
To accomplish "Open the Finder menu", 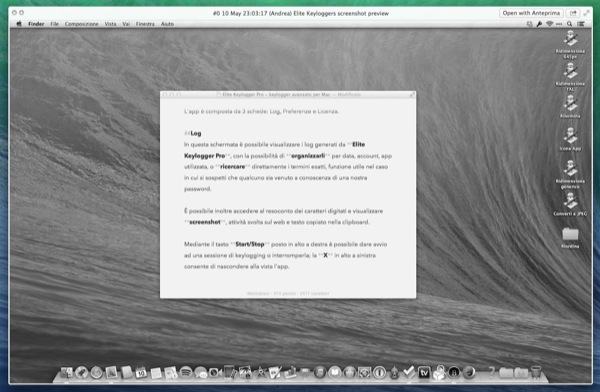I will coord(36,24).
